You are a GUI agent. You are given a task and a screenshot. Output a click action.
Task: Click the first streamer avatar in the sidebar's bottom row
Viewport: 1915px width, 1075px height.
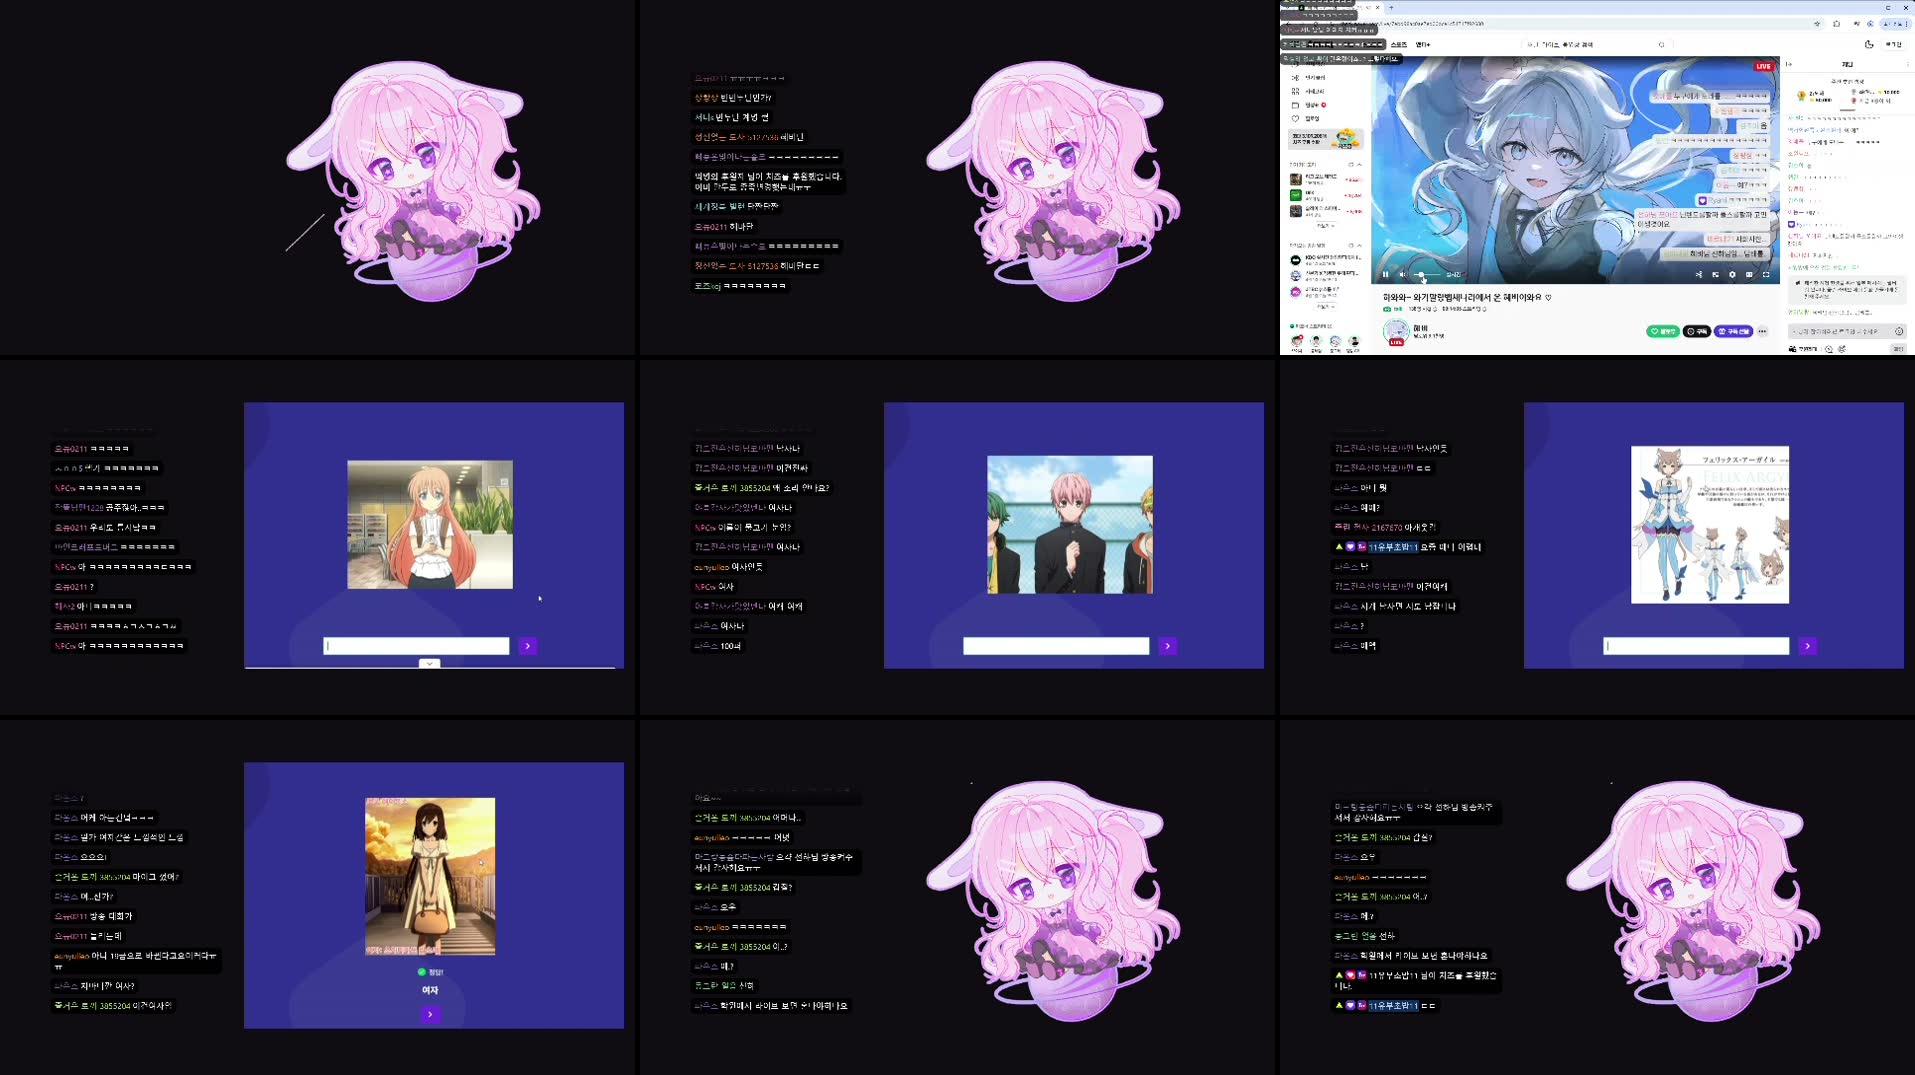point(1297,341)
